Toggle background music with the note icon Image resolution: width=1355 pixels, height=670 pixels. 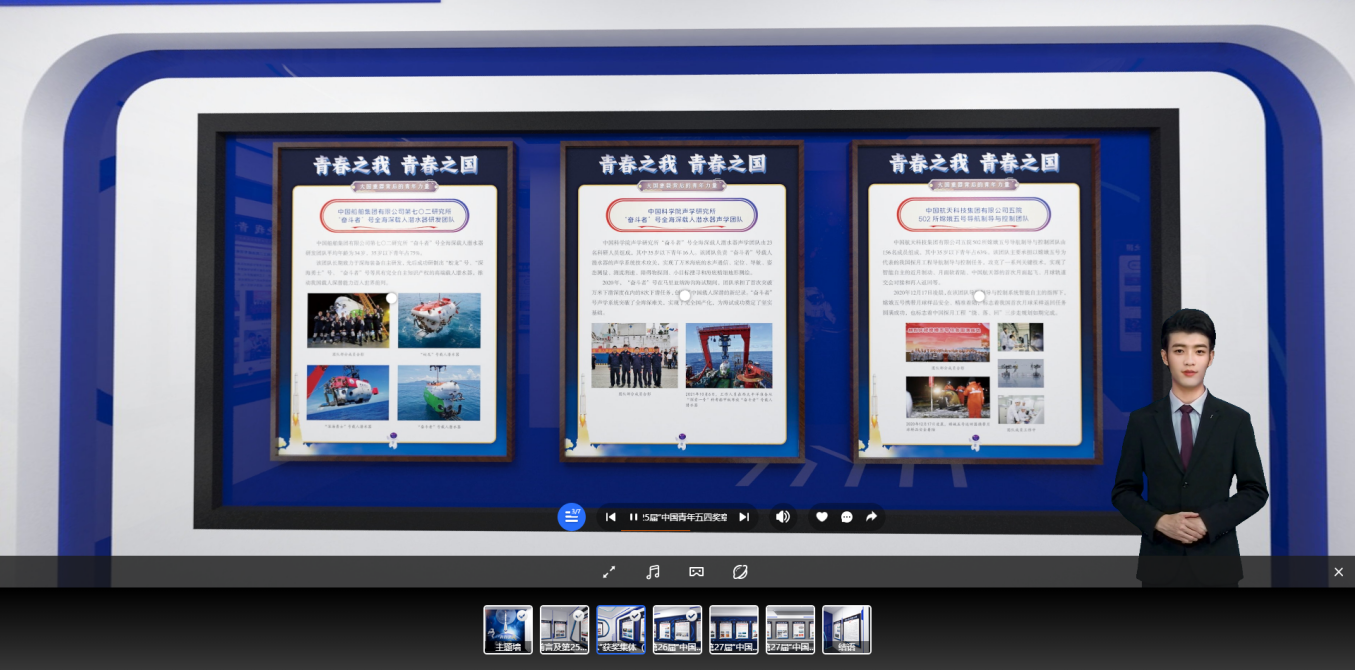pyautogui.click(x=653, y=572)
